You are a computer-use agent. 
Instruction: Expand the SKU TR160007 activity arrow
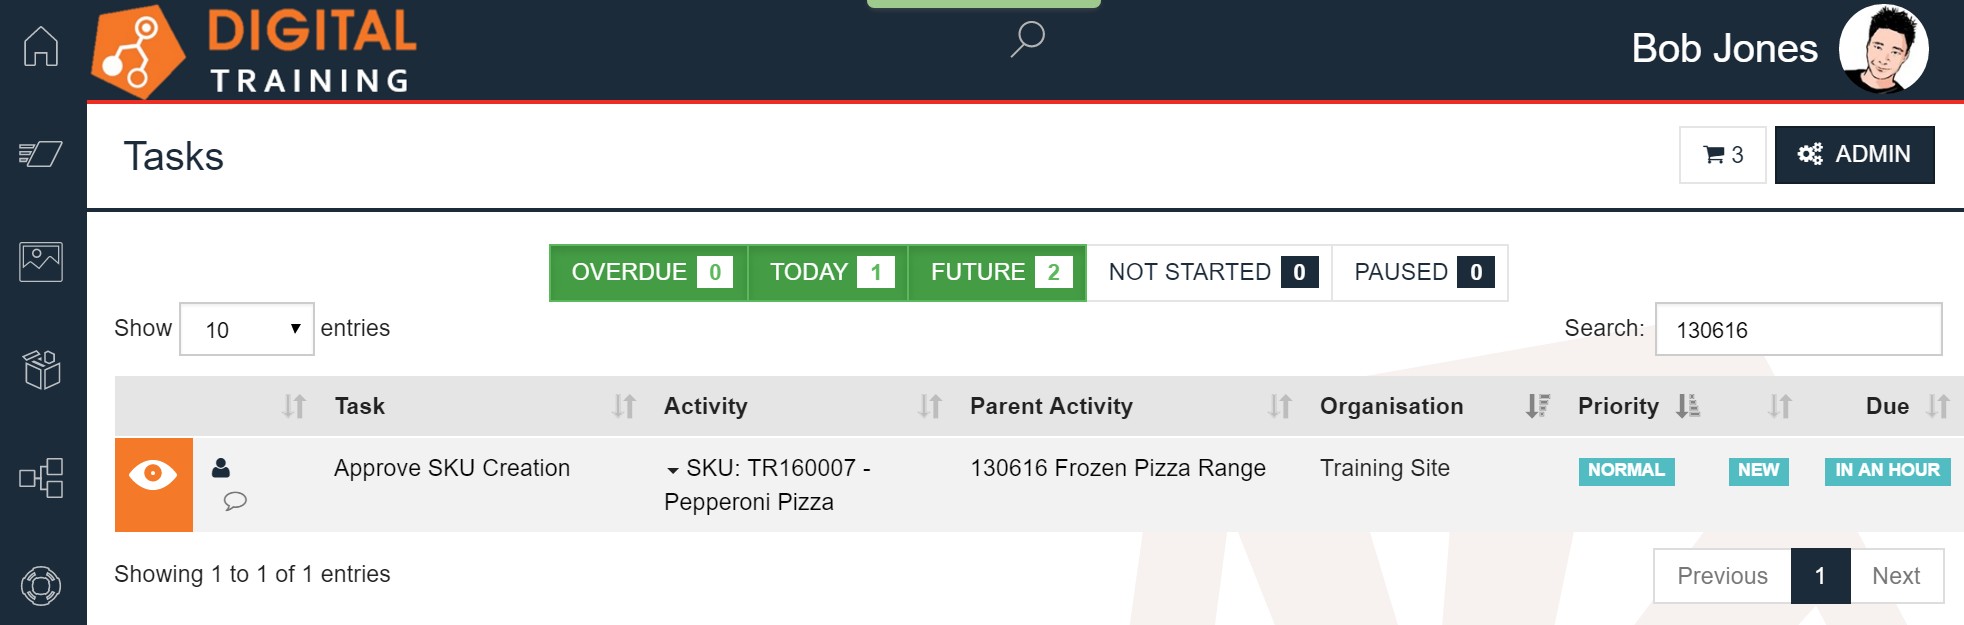(673, 470)
